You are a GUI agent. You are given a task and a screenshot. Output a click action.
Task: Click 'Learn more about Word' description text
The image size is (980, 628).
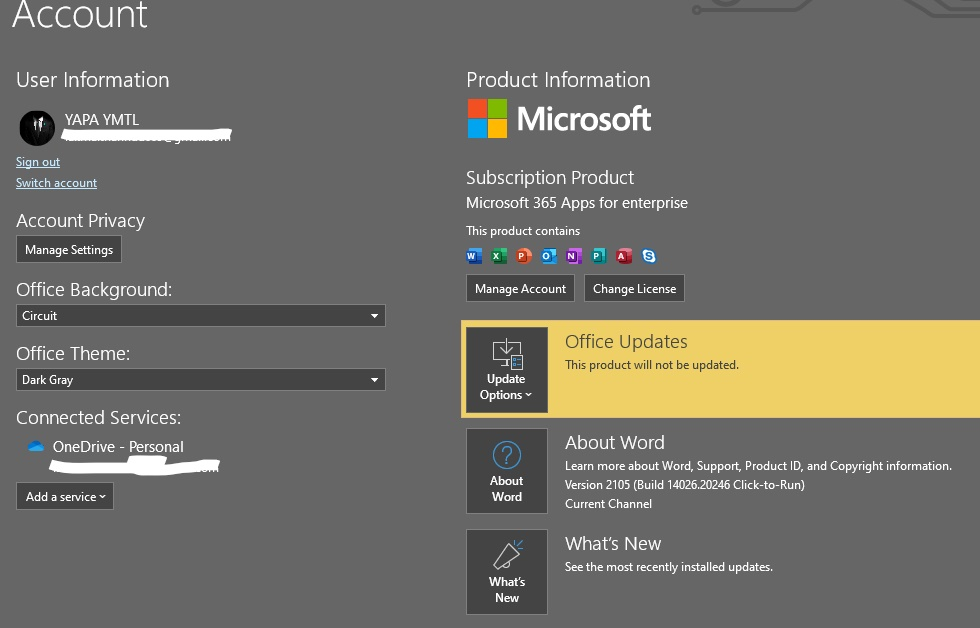758,466
